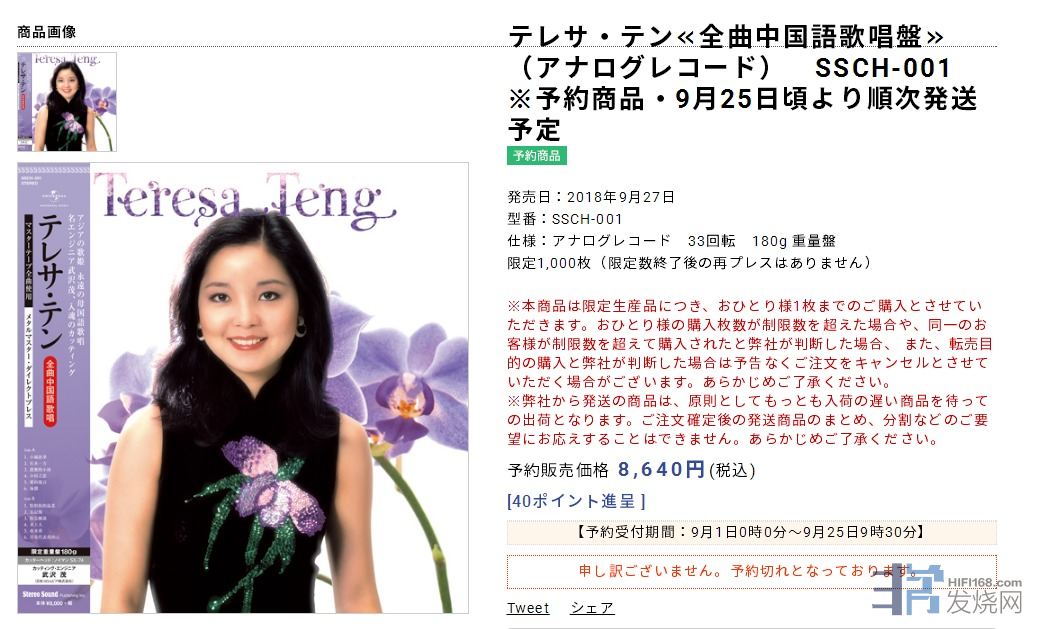1046x629 pixels.
Task: Click the red 全曲中国語歌唱 label on obi strip
Action: tap(50, 391)
